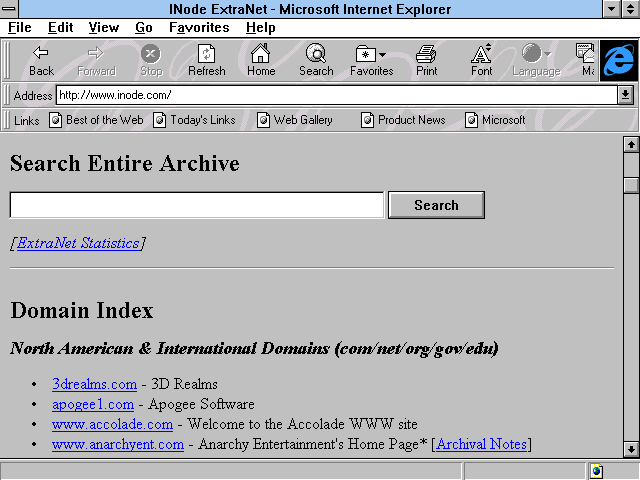Image resolution: width=640 pixels, height=480 pixels.
Task: Click the Links bar label
Action: tap(27, 121)
